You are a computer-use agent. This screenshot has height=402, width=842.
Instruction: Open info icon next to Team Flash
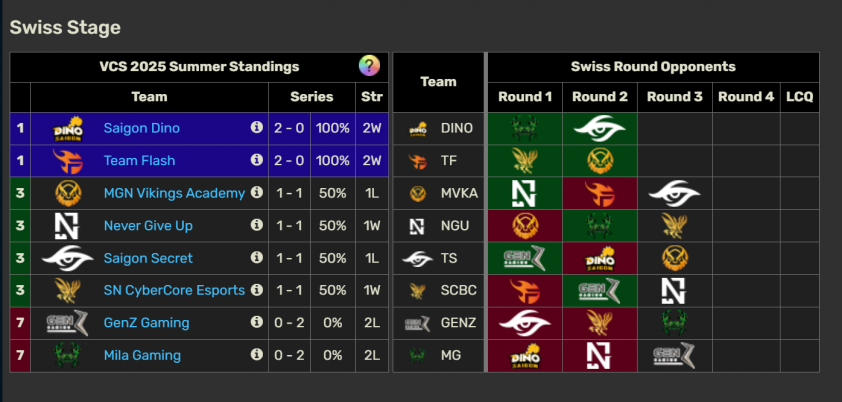point(257,159)
